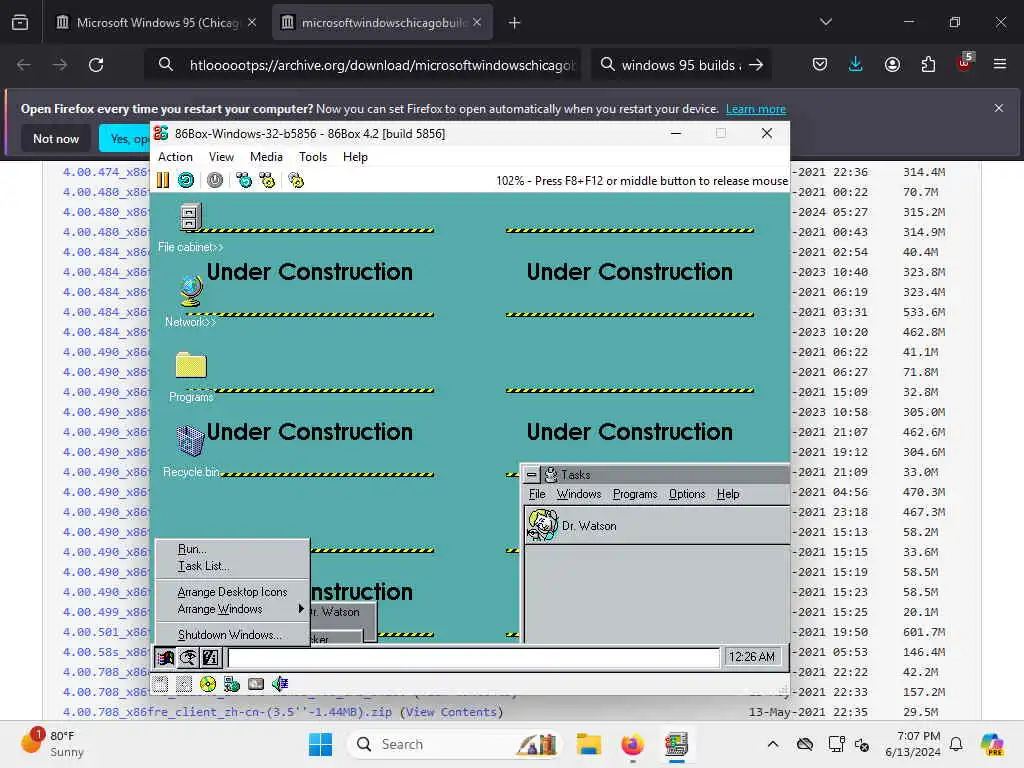Open the 86Box Media menu
The width and height of the screenshot is (1024, 768).
(x=266, y=157)
